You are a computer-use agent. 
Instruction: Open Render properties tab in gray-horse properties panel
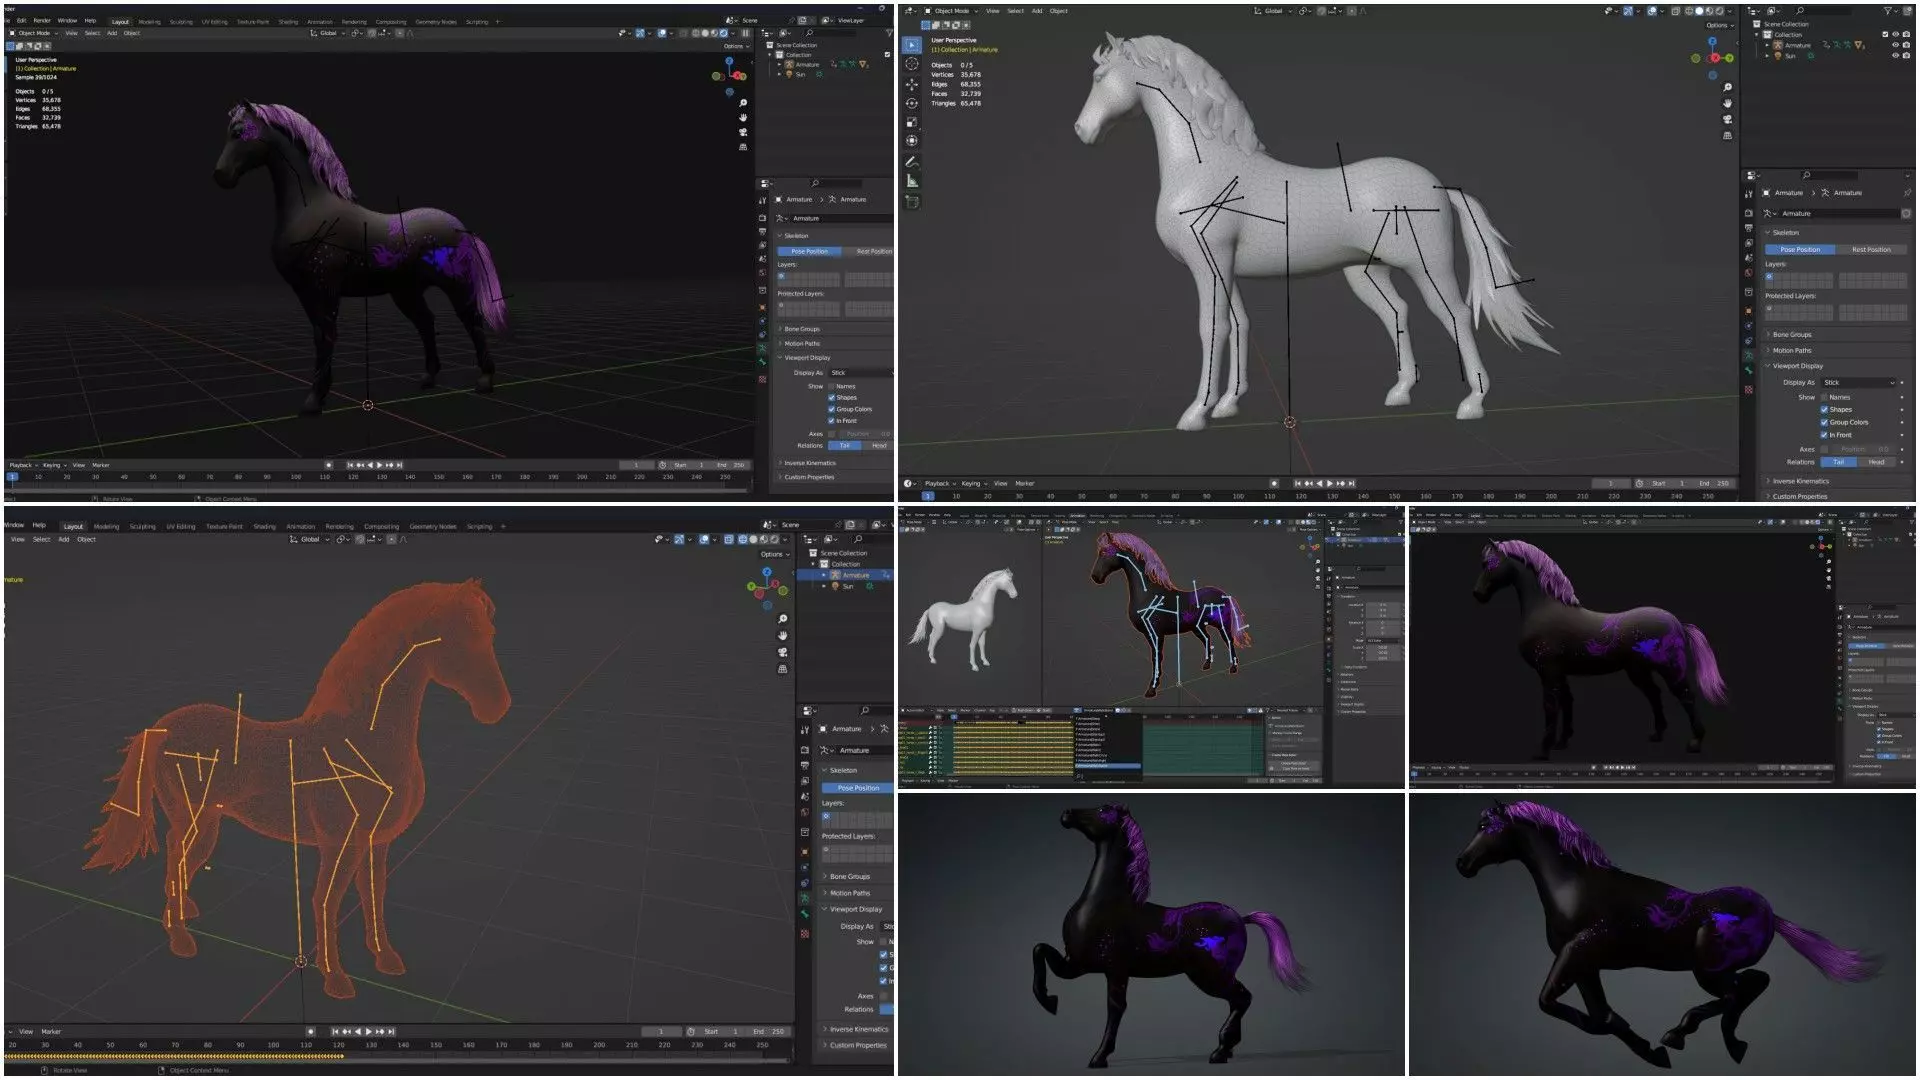[x=1748, y=213]
